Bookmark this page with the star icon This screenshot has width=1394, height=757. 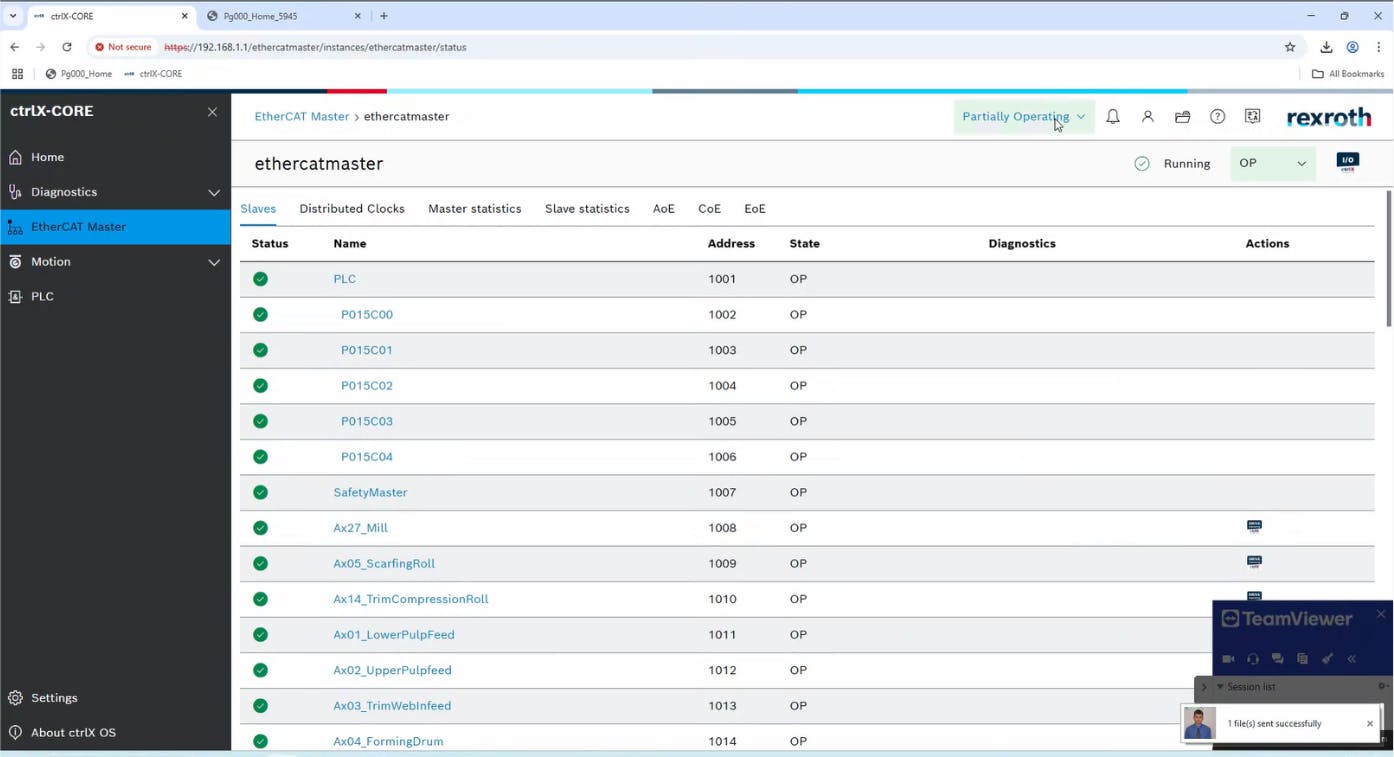[1290, 47]
